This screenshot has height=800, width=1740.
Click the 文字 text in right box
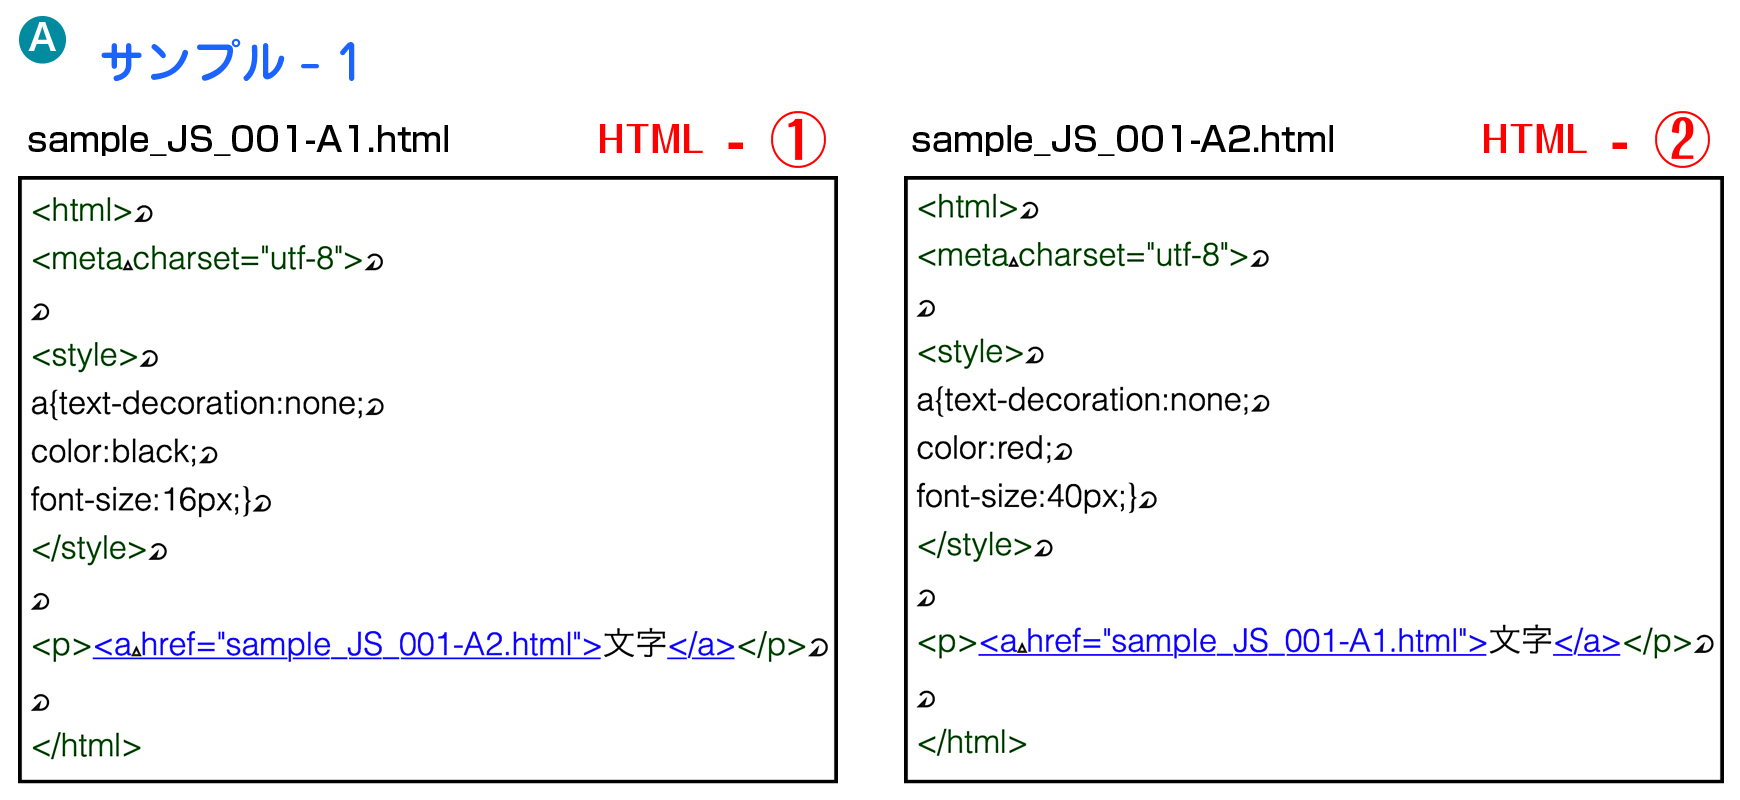(1520, 641)
